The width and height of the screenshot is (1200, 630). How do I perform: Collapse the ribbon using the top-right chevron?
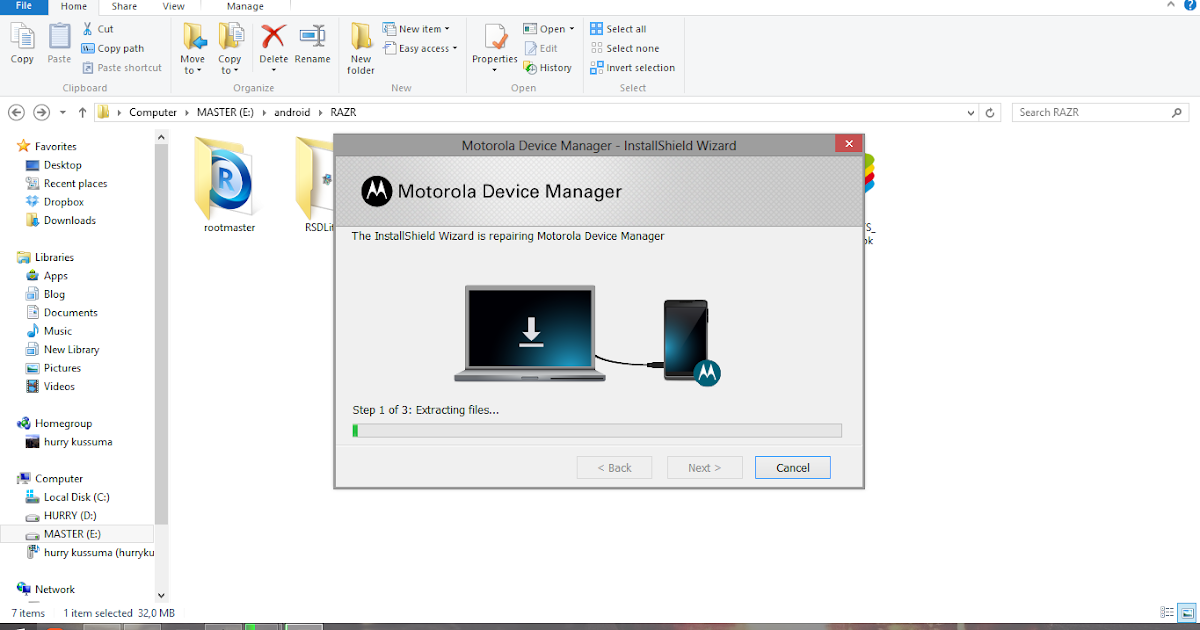[x=1173, y=6]
